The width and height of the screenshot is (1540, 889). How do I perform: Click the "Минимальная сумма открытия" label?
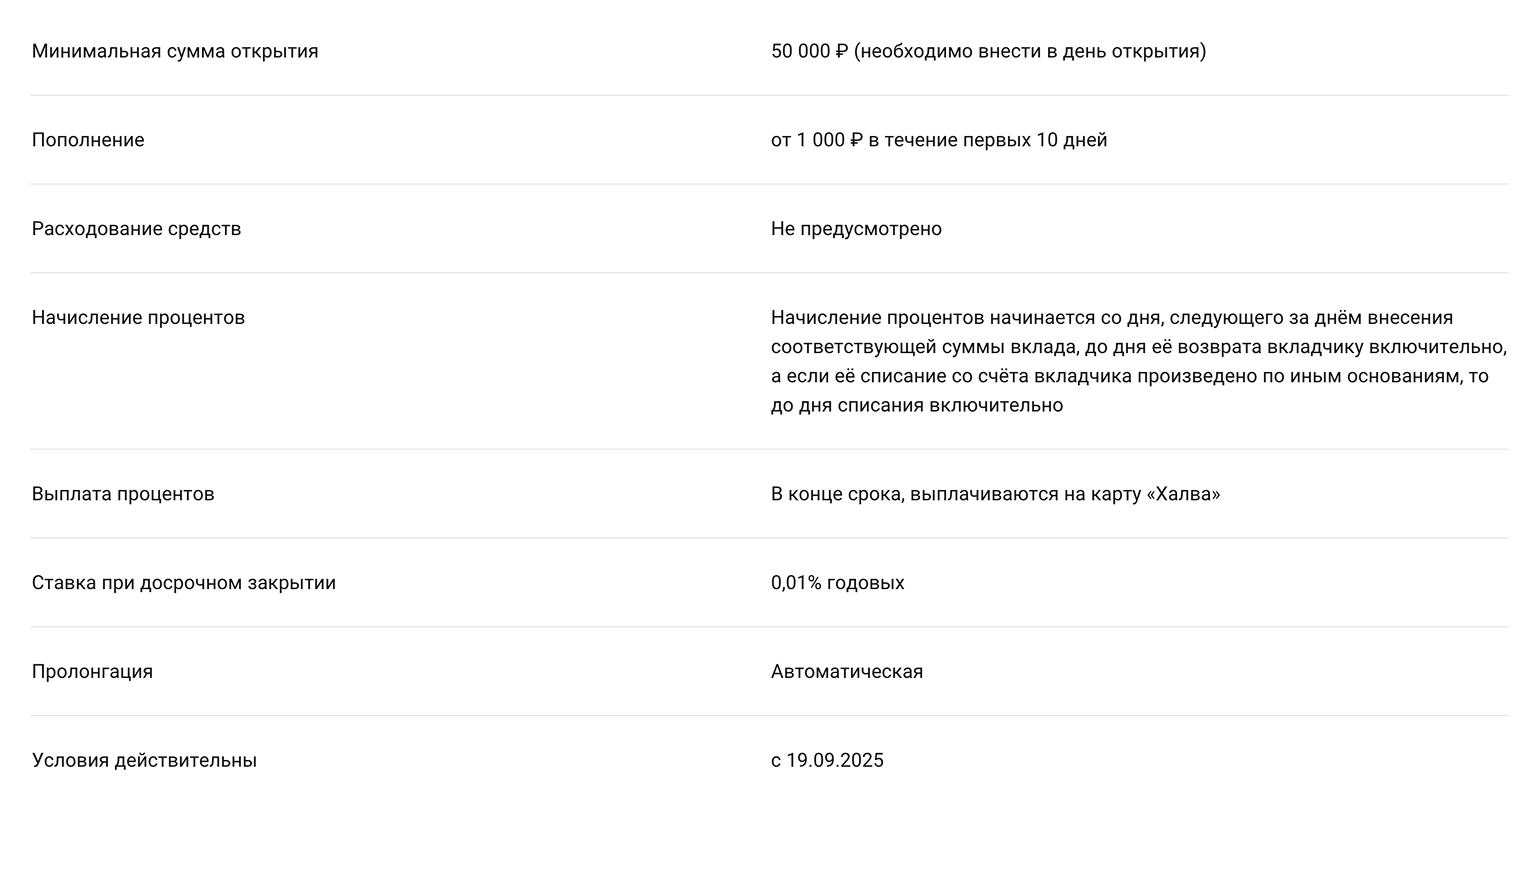(x=175, y=51)
